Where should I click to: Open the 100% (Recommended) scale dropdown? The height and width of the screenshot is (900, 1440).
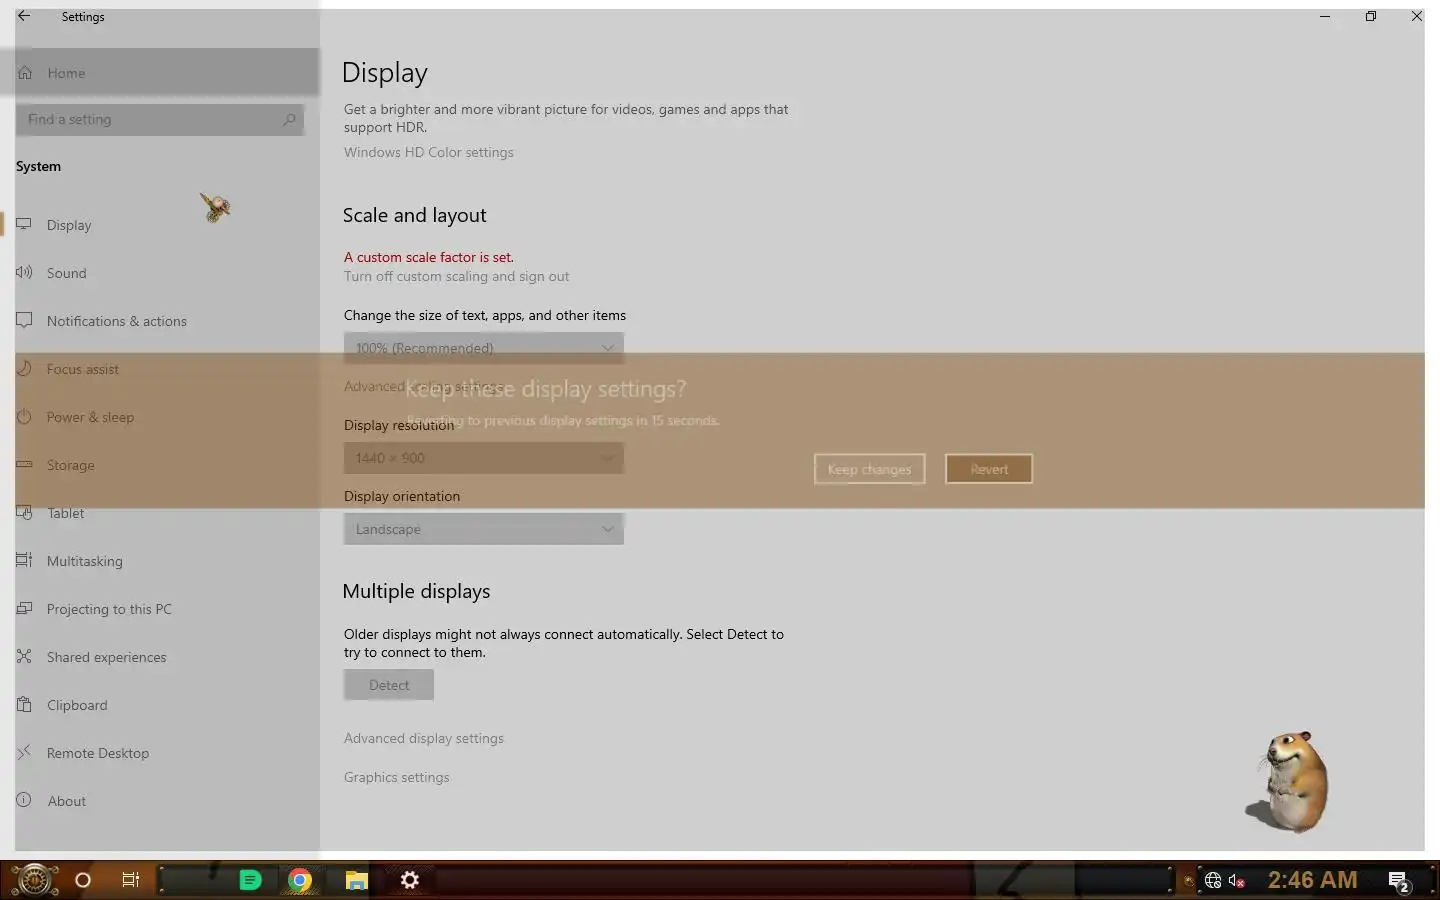tap(484, 348)
